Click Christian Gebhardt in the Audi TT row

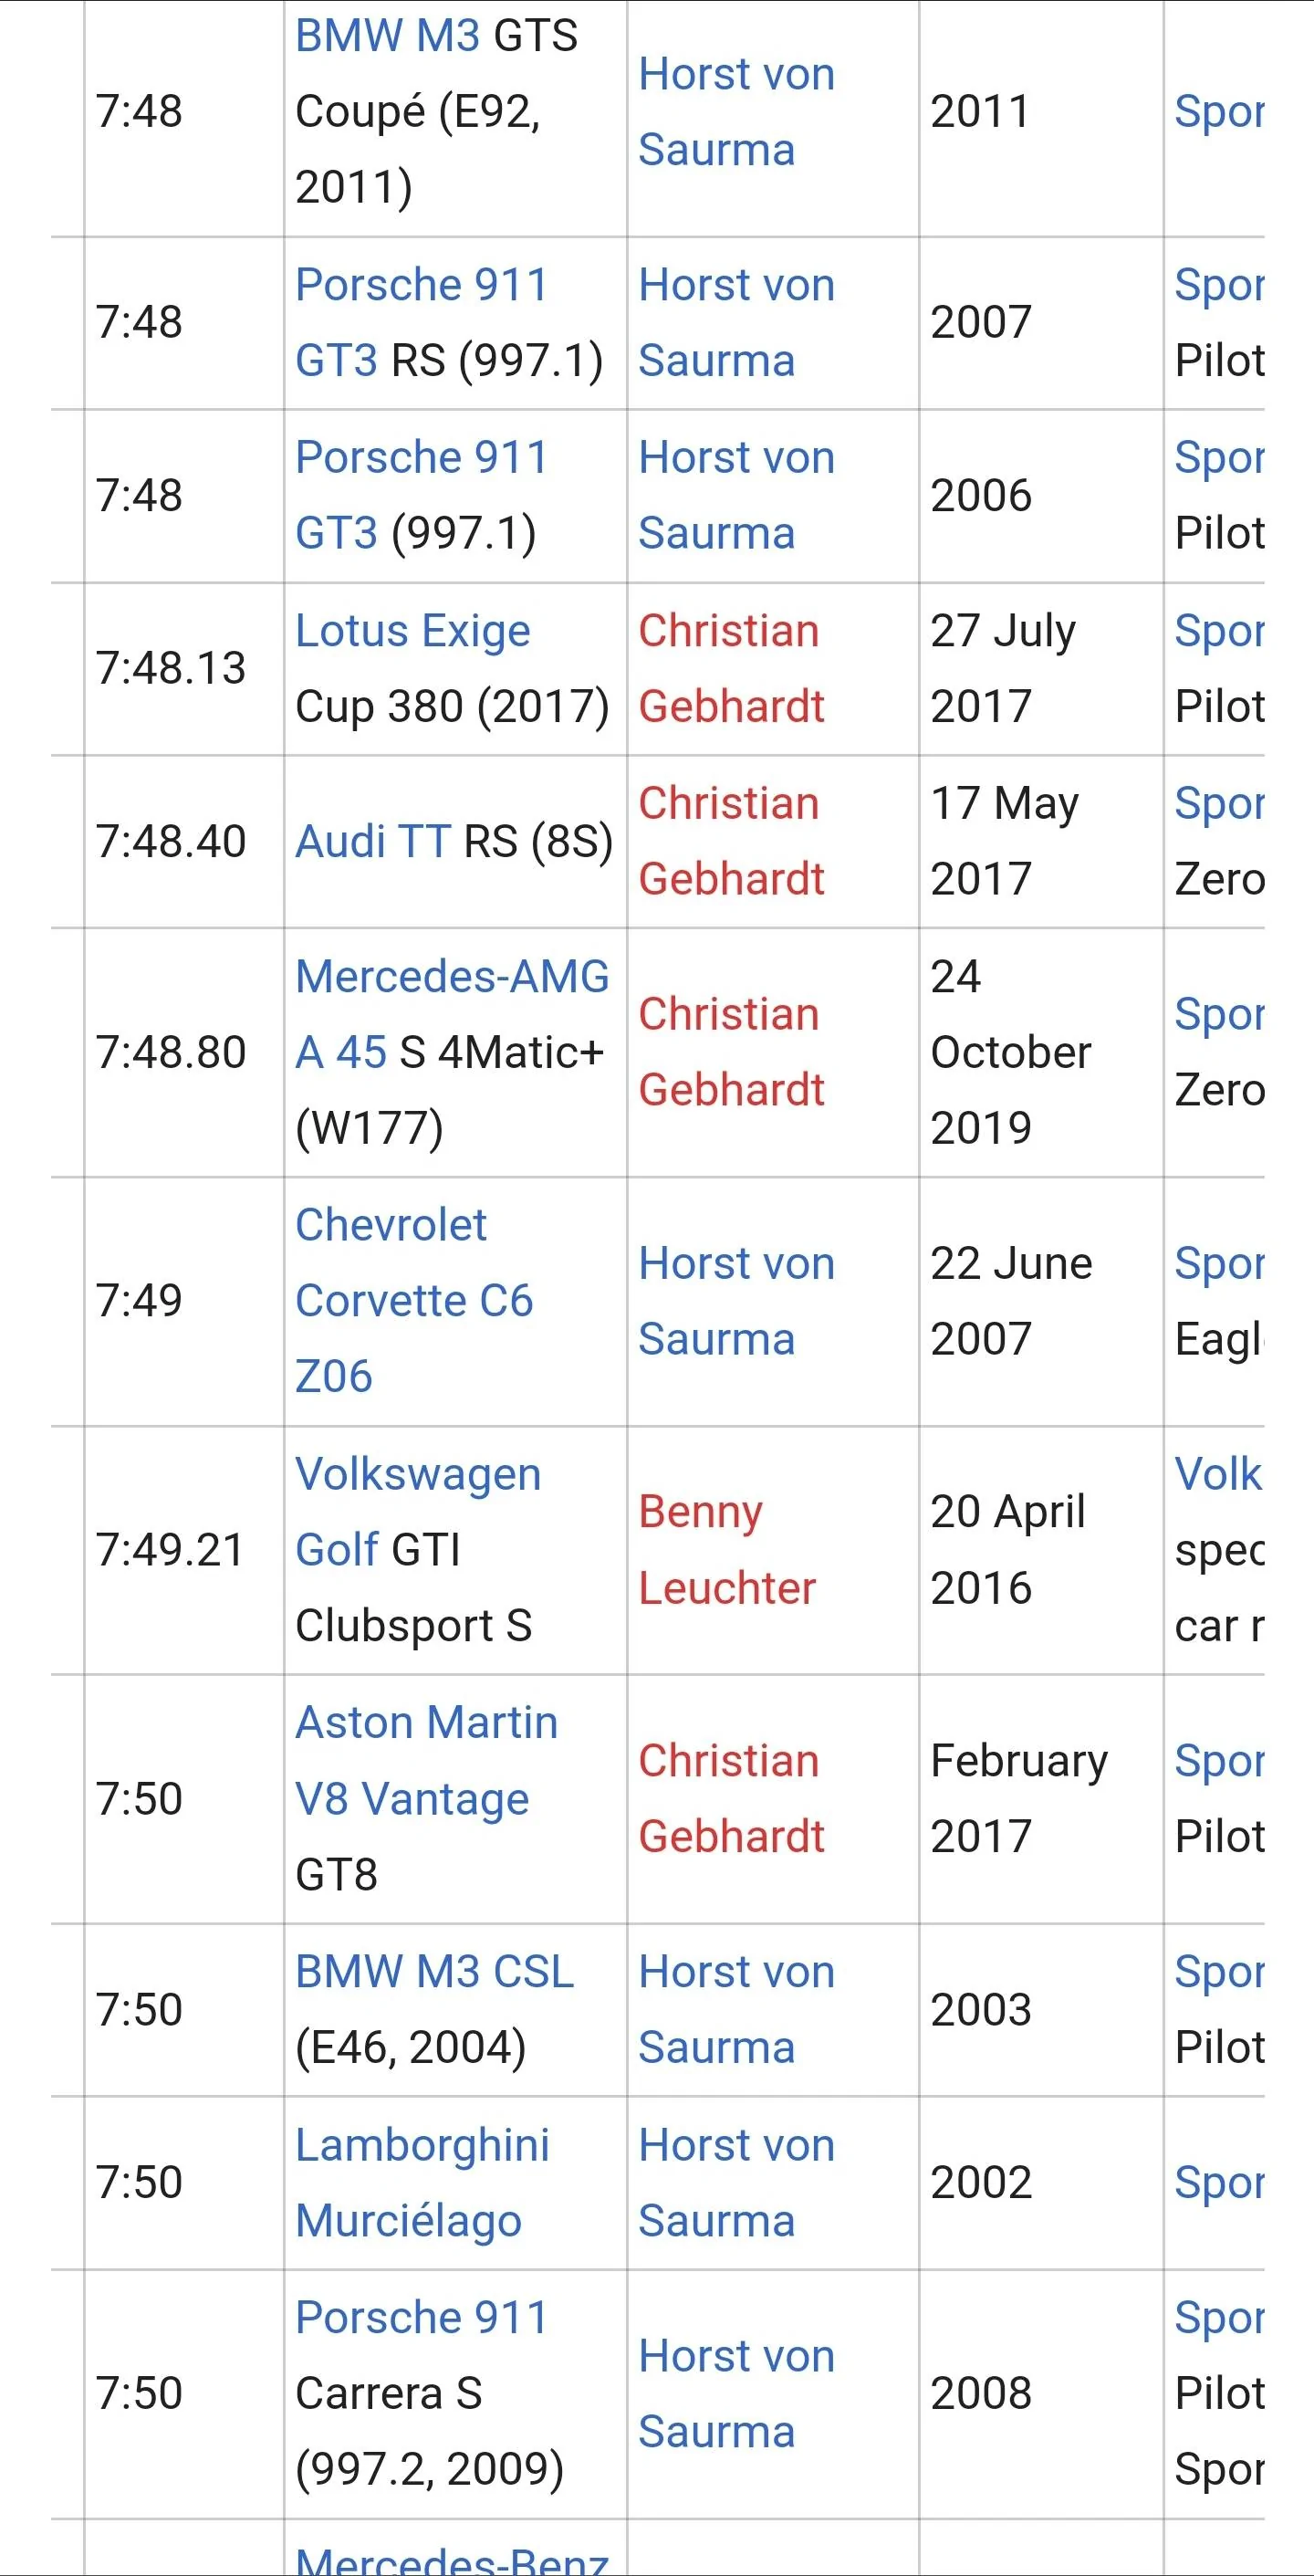click(x=730, y=841)
